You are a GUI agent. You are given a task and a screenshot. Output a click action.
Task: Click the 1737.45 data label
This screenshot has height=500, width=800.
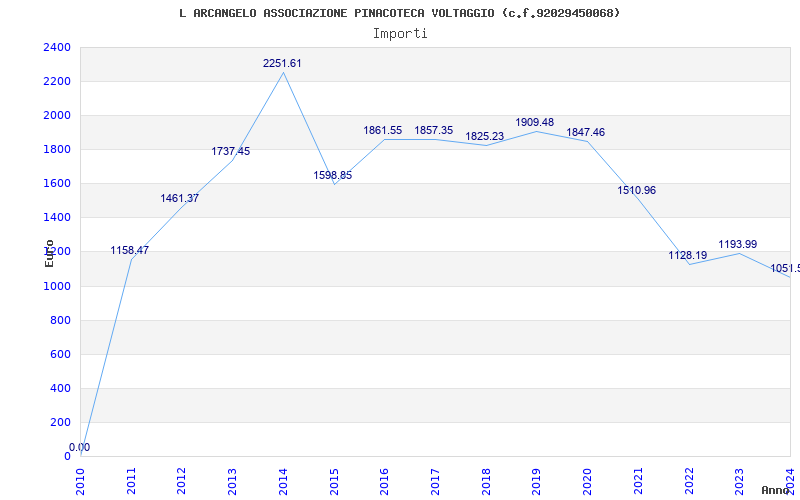pyautogui.click(x=231, y=152)
